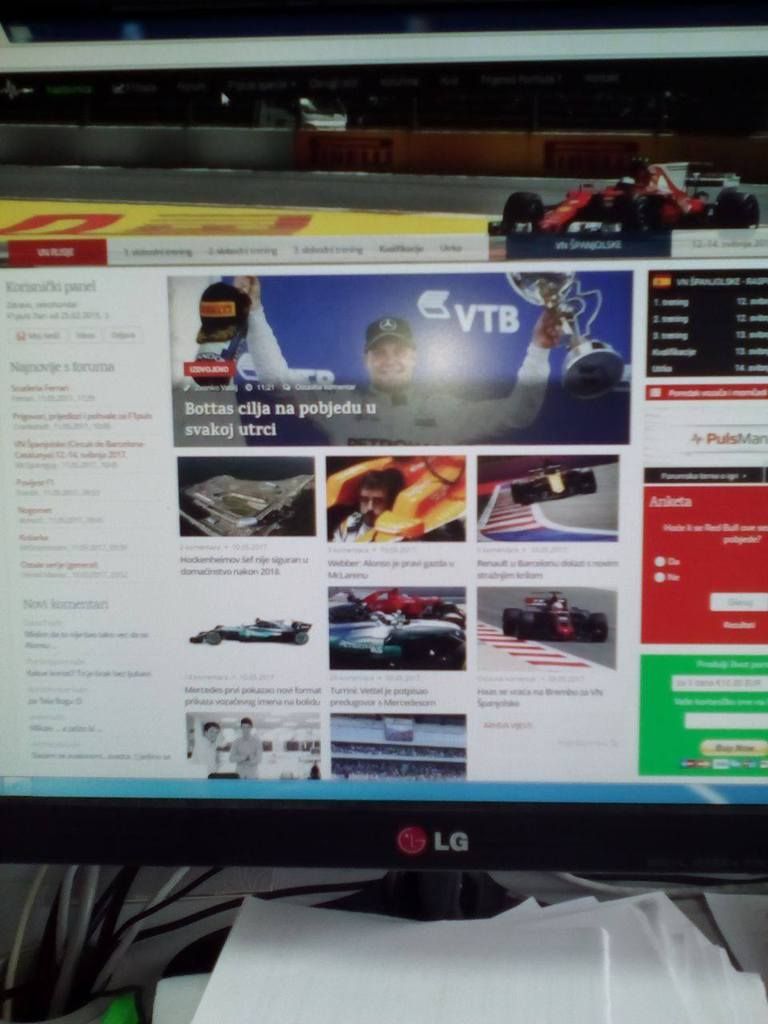This screenshot has height=1024, width=768.
Task: Select the "Da" poll radio option
Action: click(660, 561)
